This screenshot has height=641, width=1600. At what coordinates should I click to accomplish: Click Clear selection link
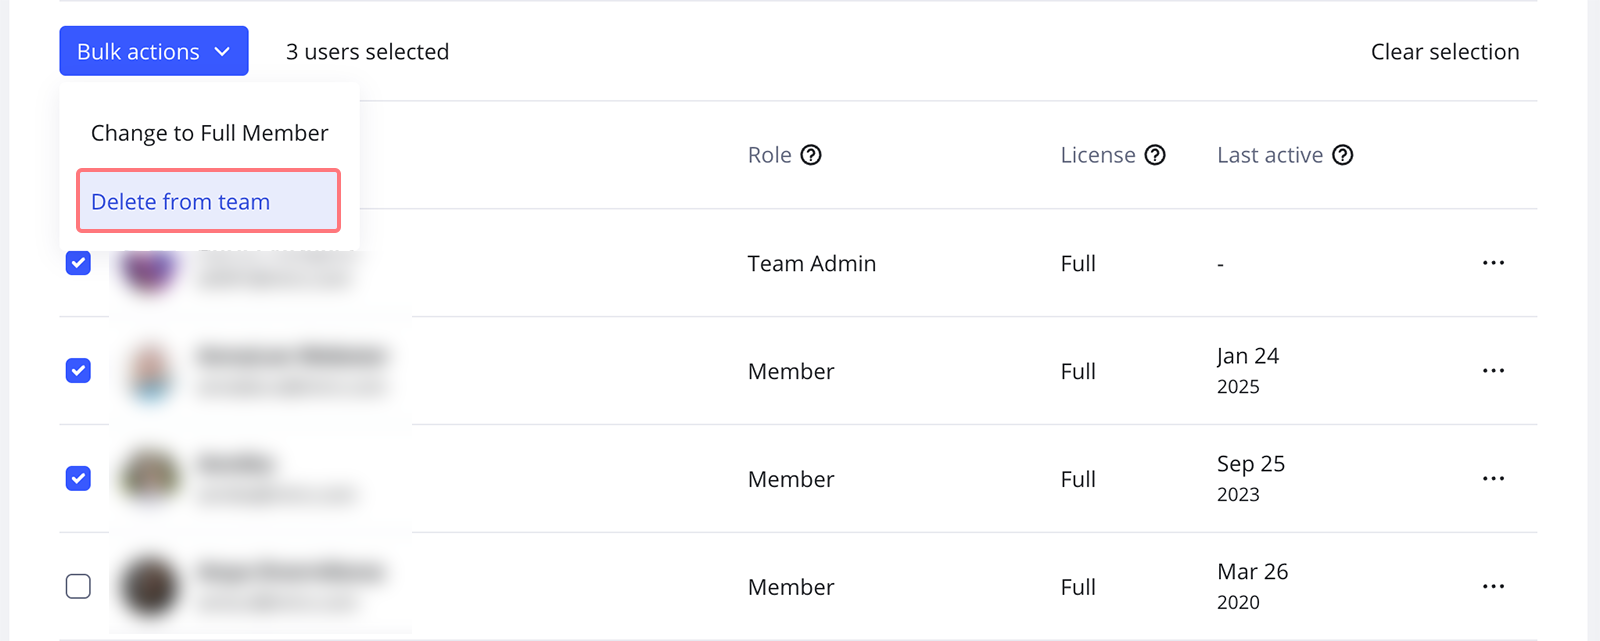point(1444,52)
